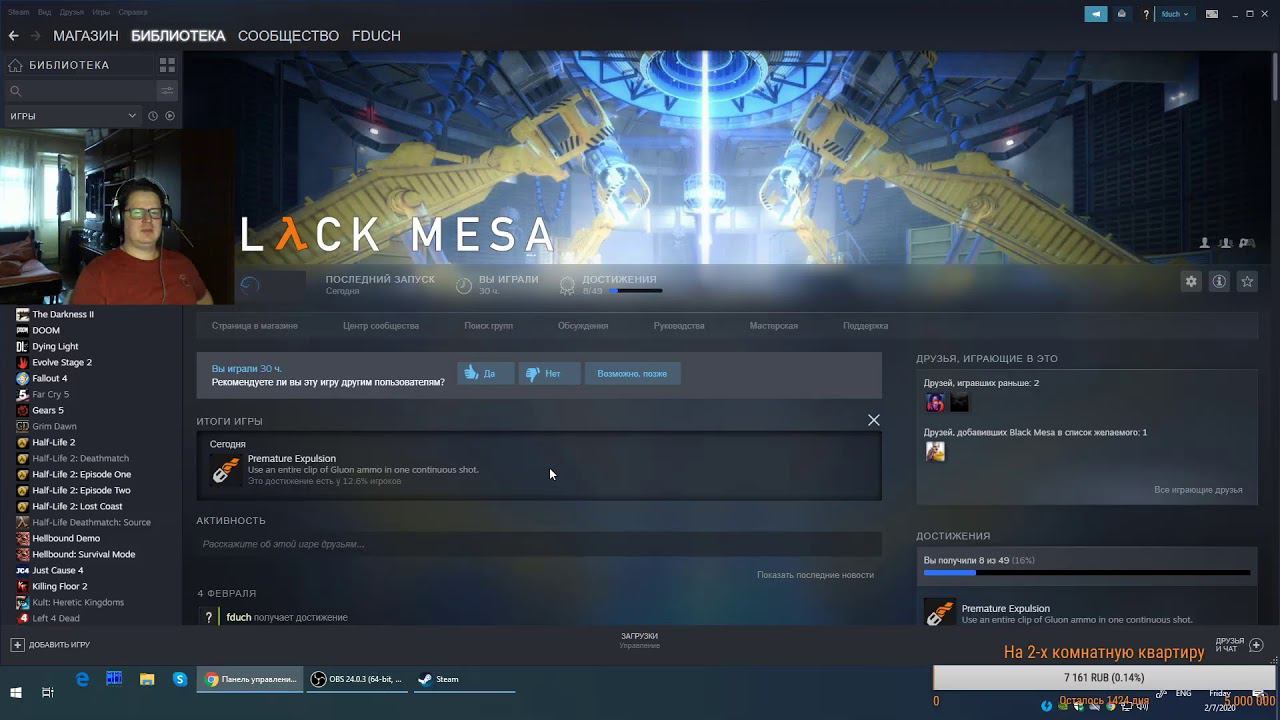Open the СООБЩЕСТВО tab
This screenshot has height=720, width=1280.
point(288,35)
